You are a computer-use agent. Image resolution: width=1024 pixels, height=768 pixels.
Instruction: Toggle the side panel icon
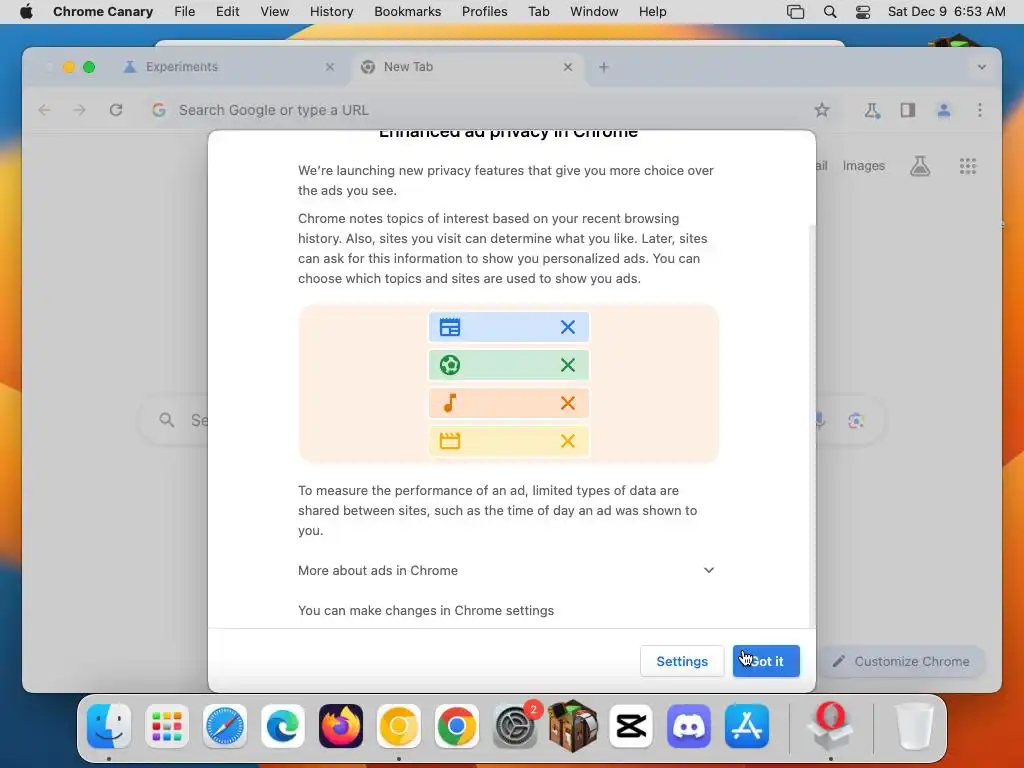tap(908, 110)
